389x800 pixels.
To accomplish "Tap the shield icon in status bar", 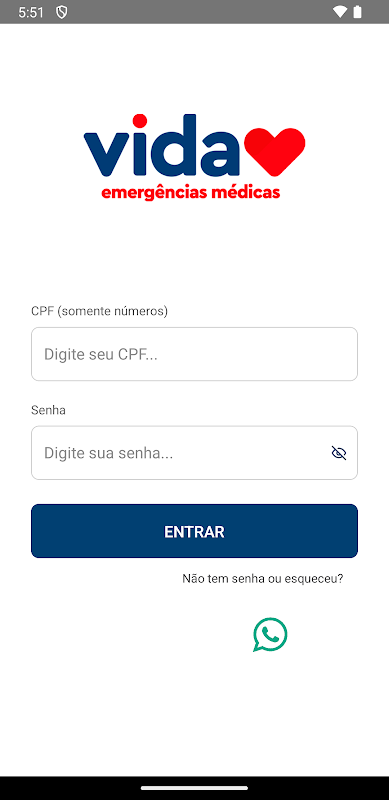I will coord(62,12).
